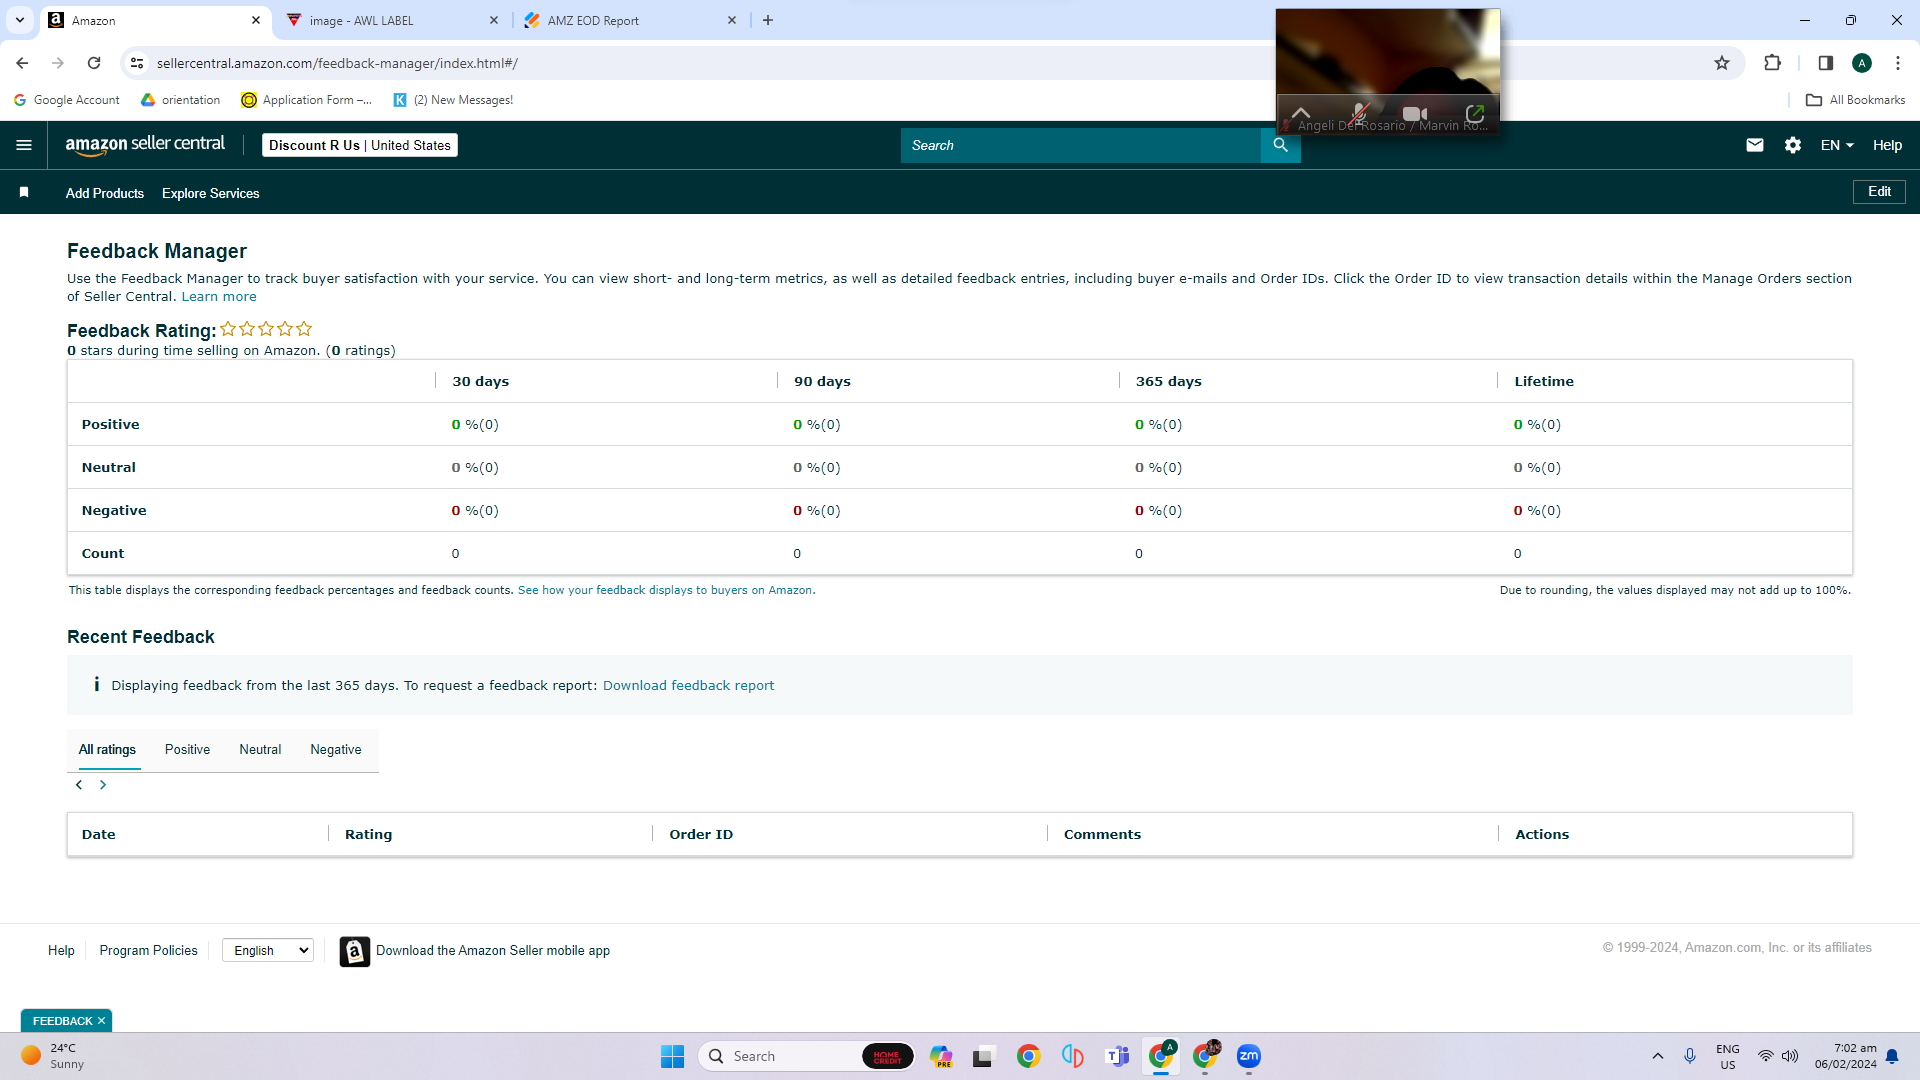The image size is (1920, 1080).
Task: Click into the Seller Central search field
Action: [x=1080, y=145]
